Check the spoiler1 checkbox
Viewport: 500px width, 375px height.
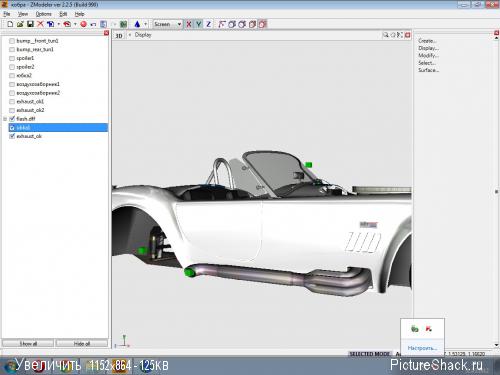(x=12, y=58)
